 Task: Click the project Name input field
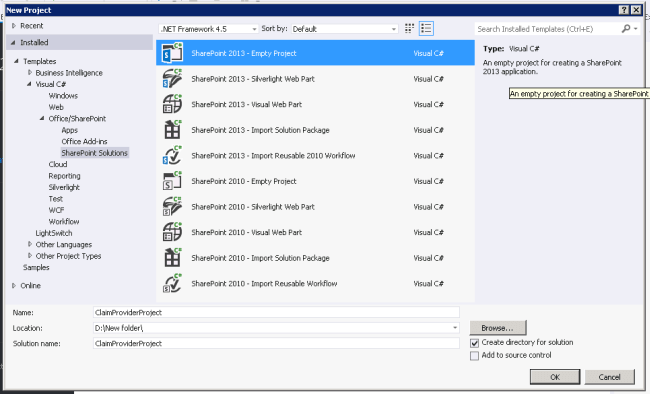(276, 313)
